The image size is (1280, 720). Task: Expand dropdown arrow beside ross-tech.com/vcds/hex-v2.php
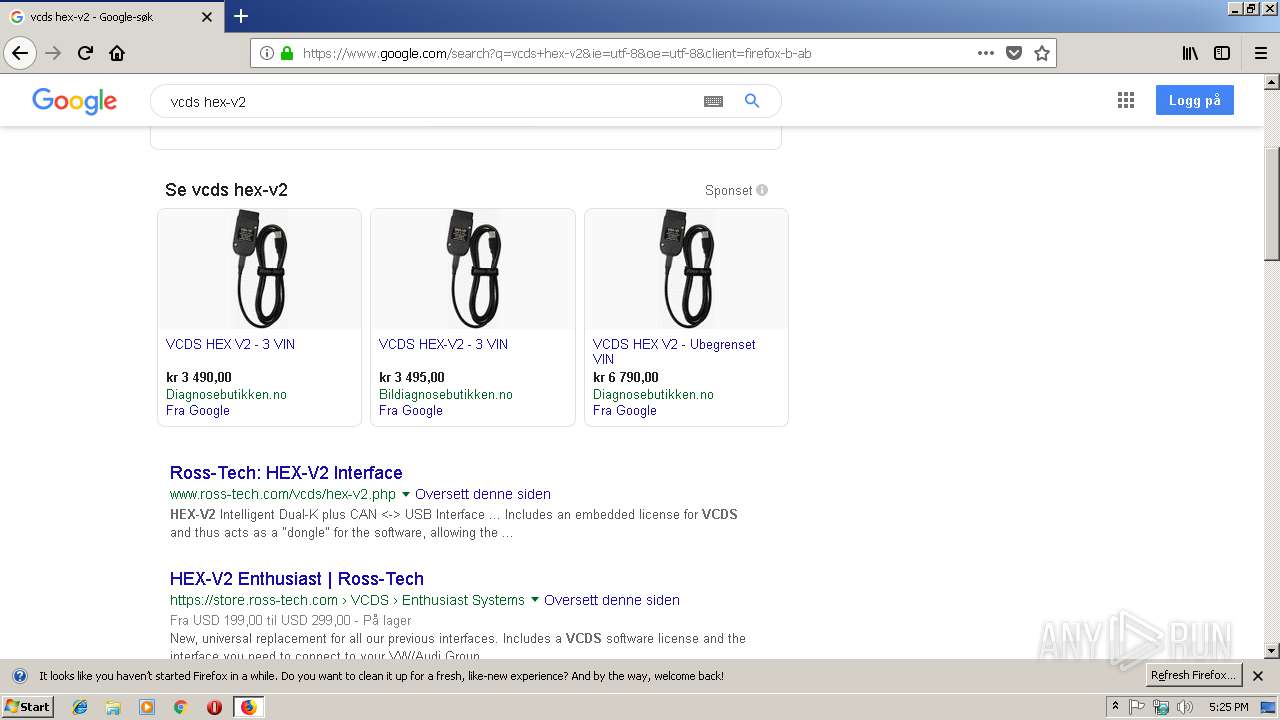pyautogui.click(x=406, y=494)
